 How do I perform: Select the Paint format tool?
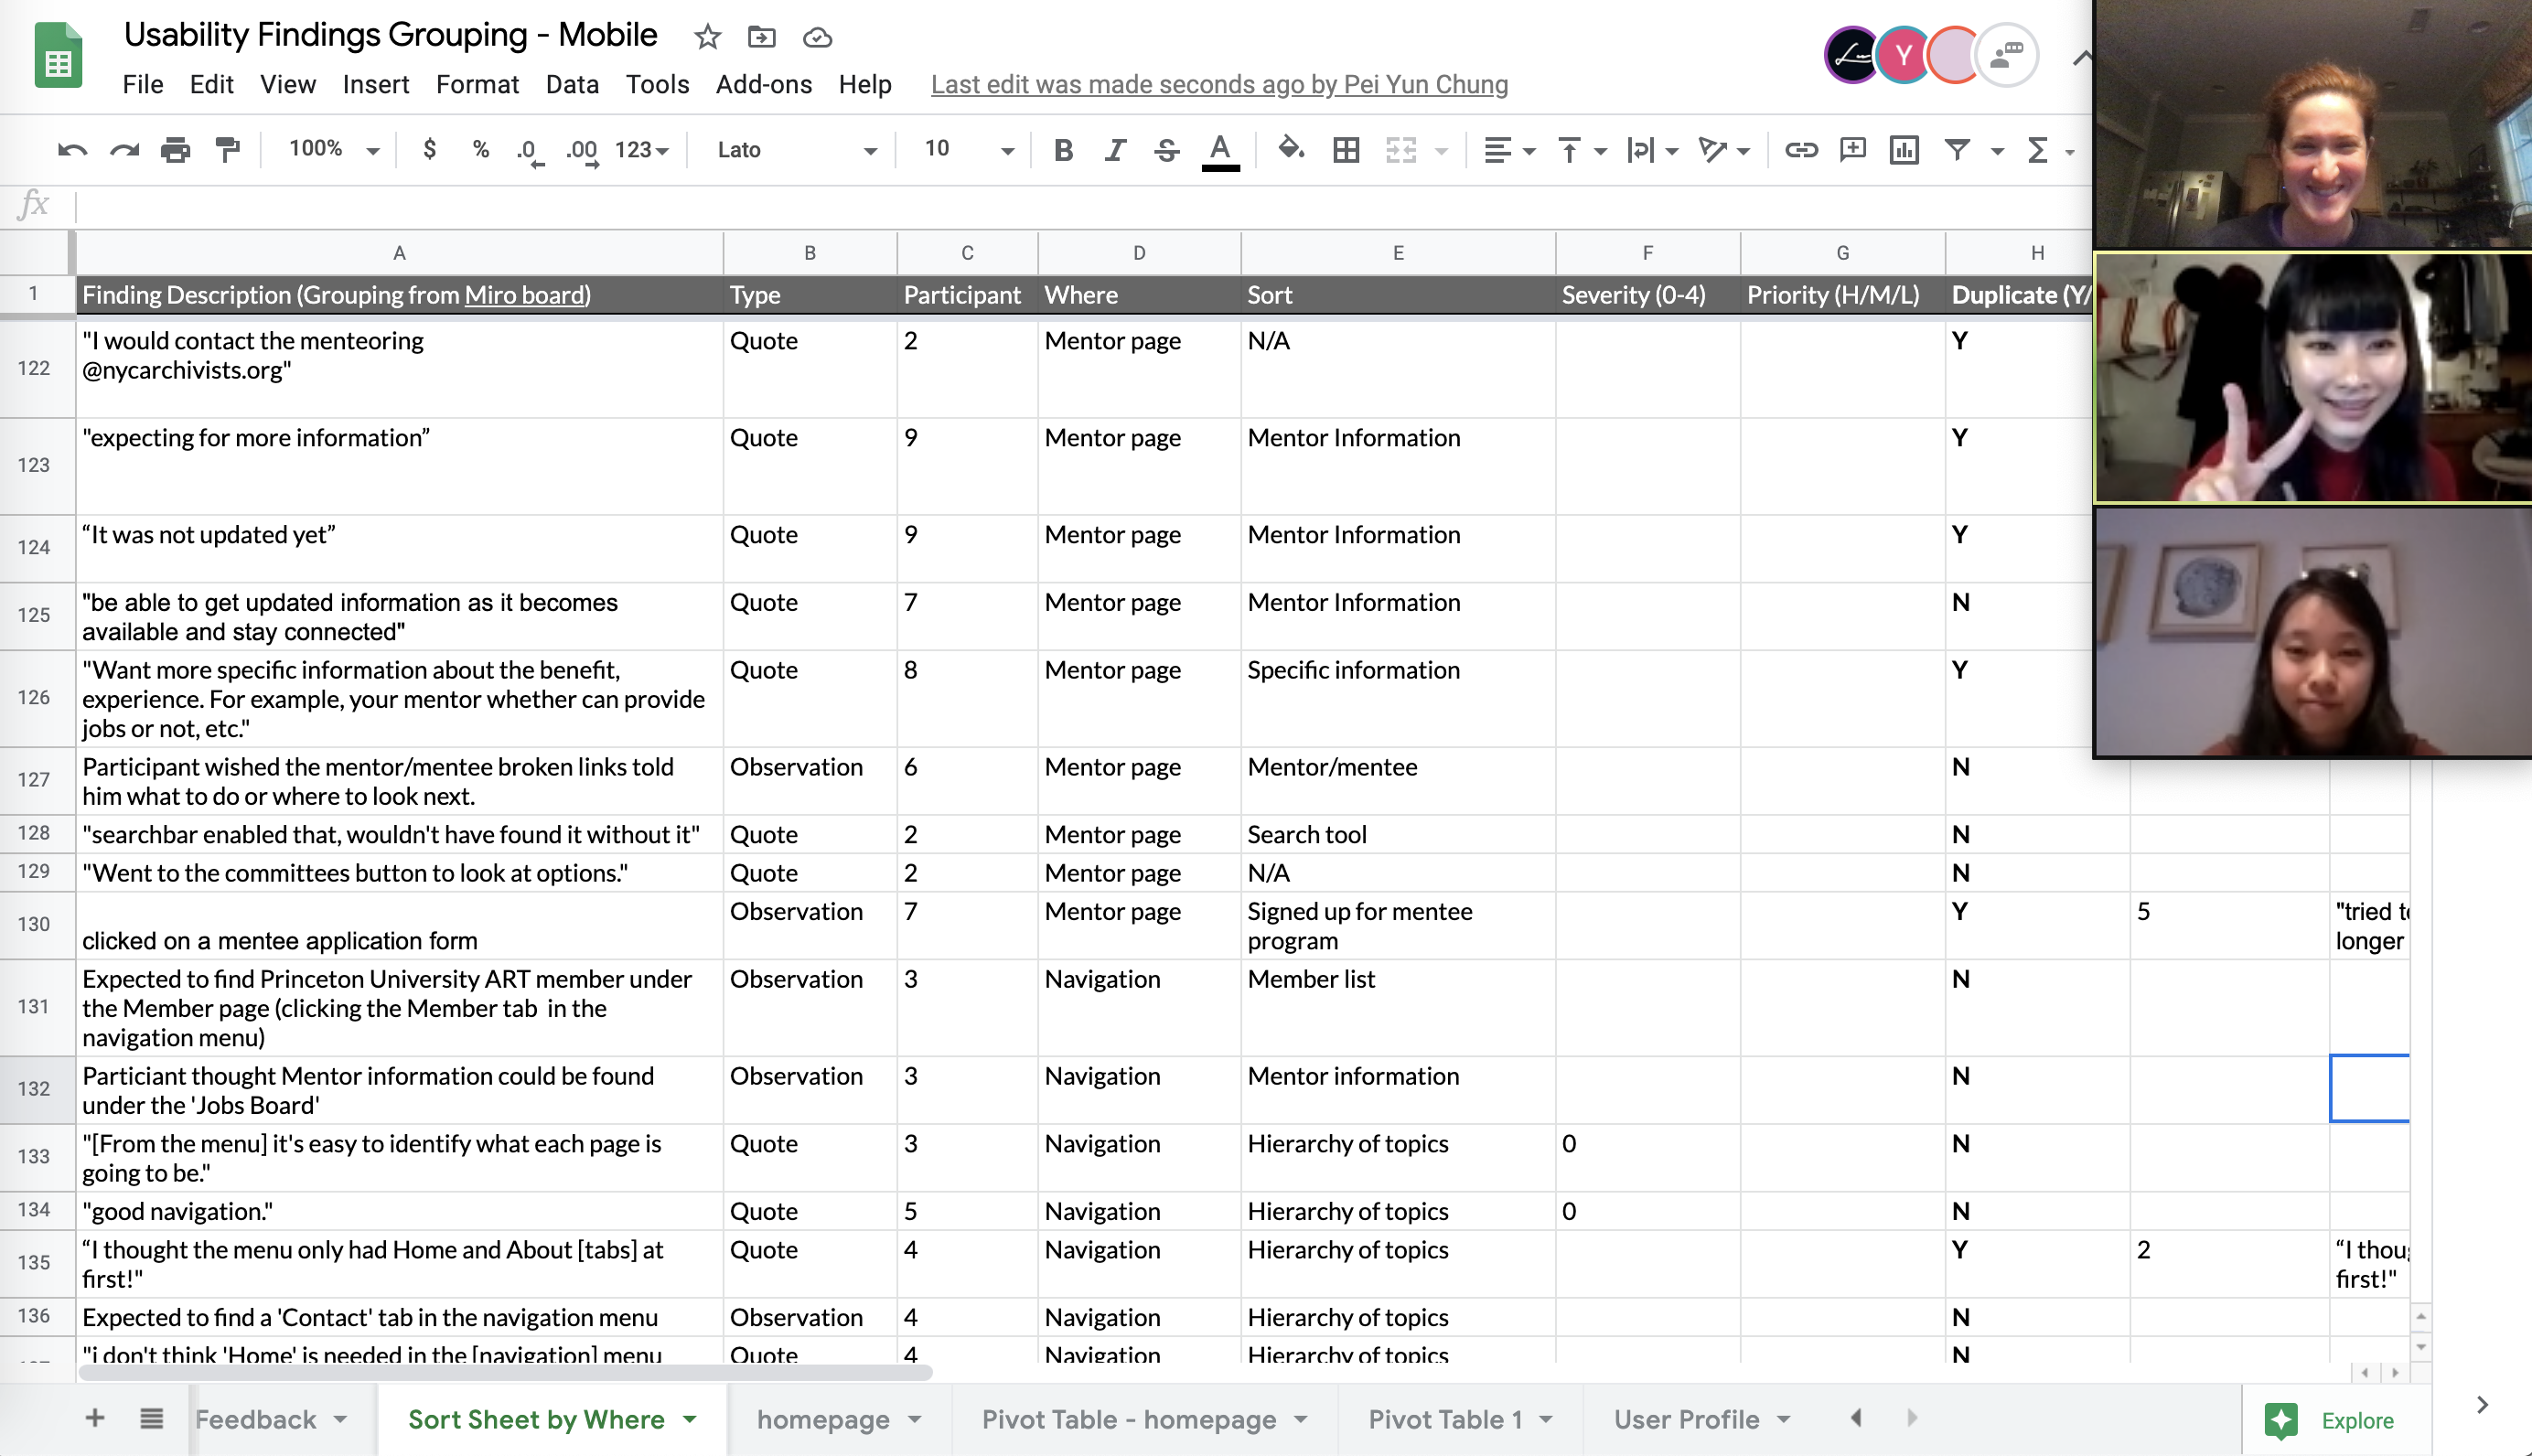point(227,150)
